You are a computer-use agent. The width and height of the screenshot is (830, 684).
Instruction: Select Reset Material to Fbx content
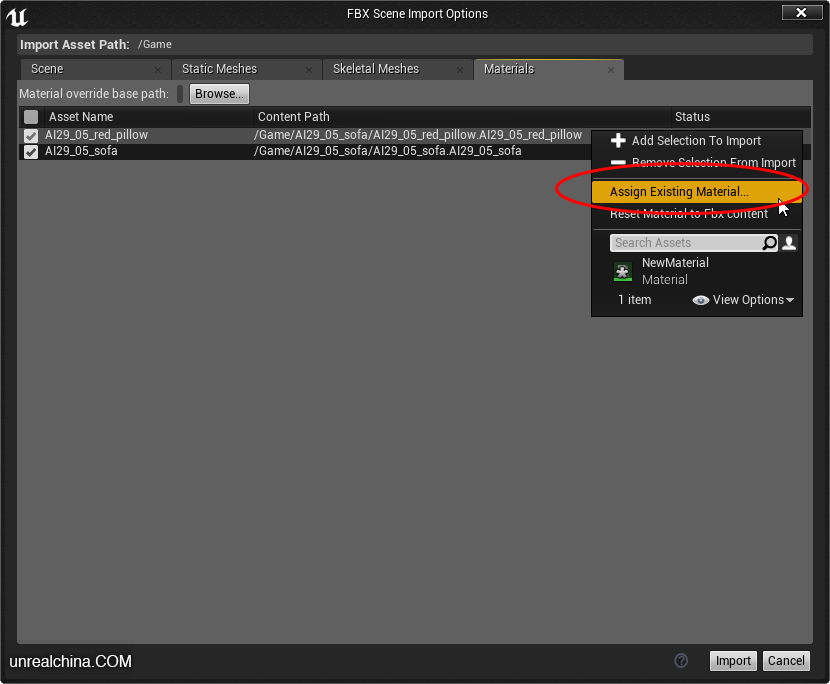(689, 214)
